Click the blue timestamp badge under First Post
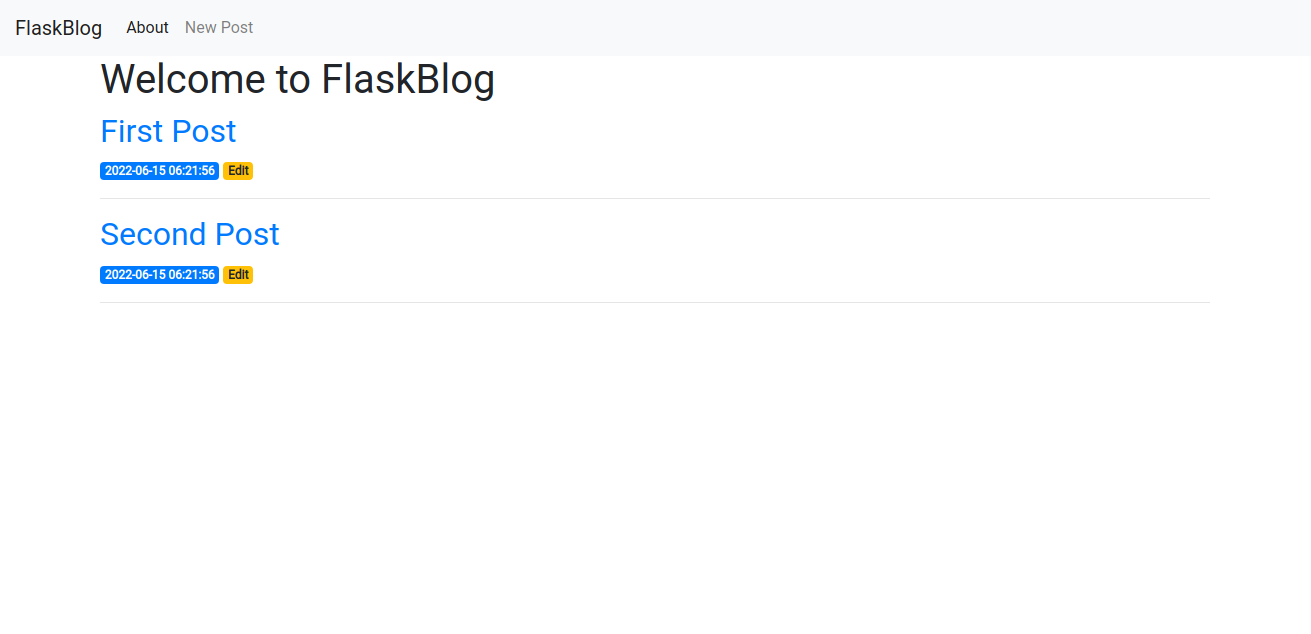The image size is (1311, 634). (159, 170)
